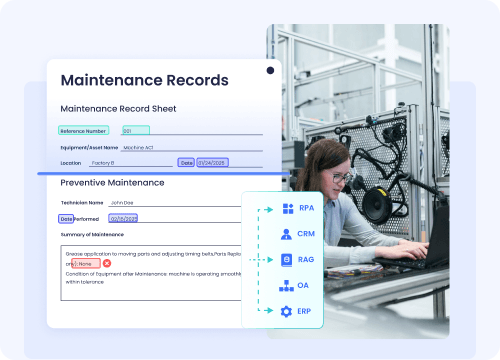The width and height of the screenshot is (500, 360).
Task: Click the Condition of Equipment text line
Action: (x=153, y=274)
